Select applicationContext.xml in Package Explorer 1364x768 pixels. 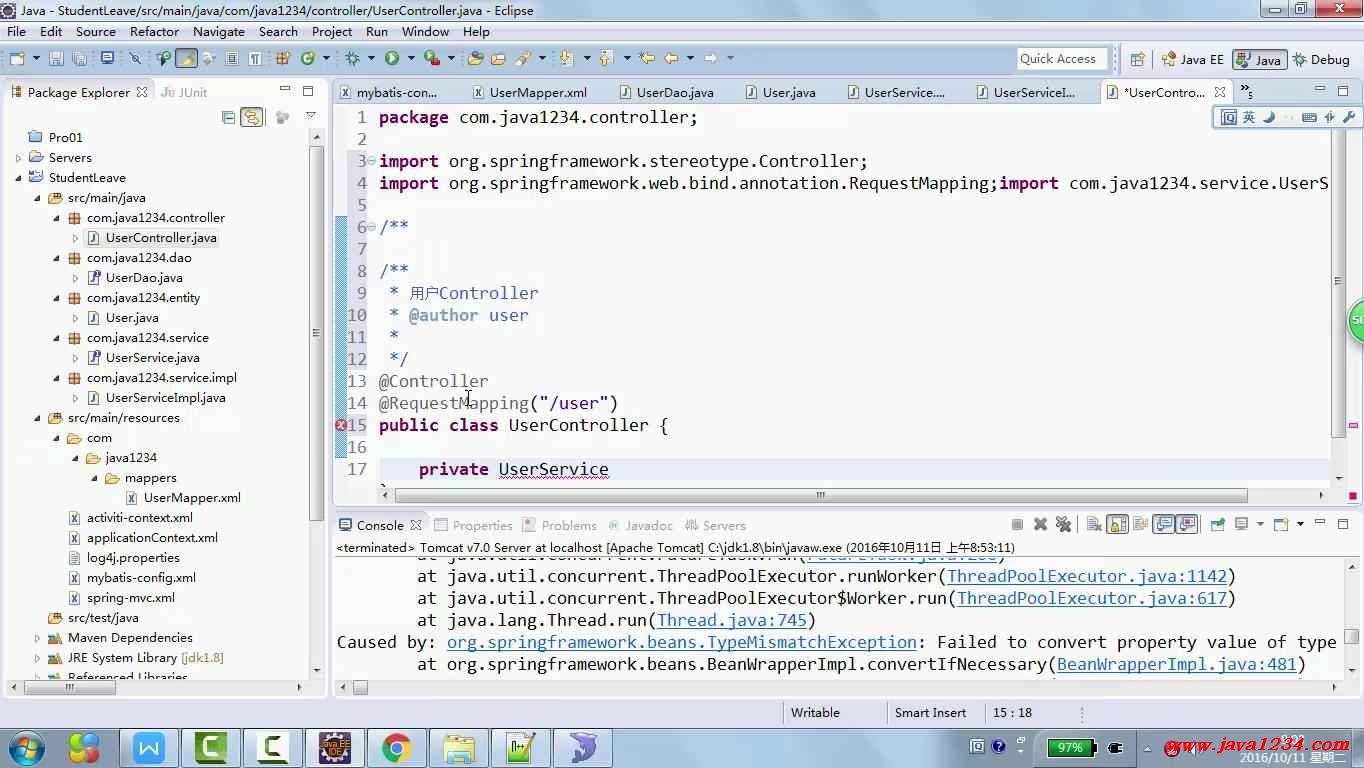(x=152, y=538)
